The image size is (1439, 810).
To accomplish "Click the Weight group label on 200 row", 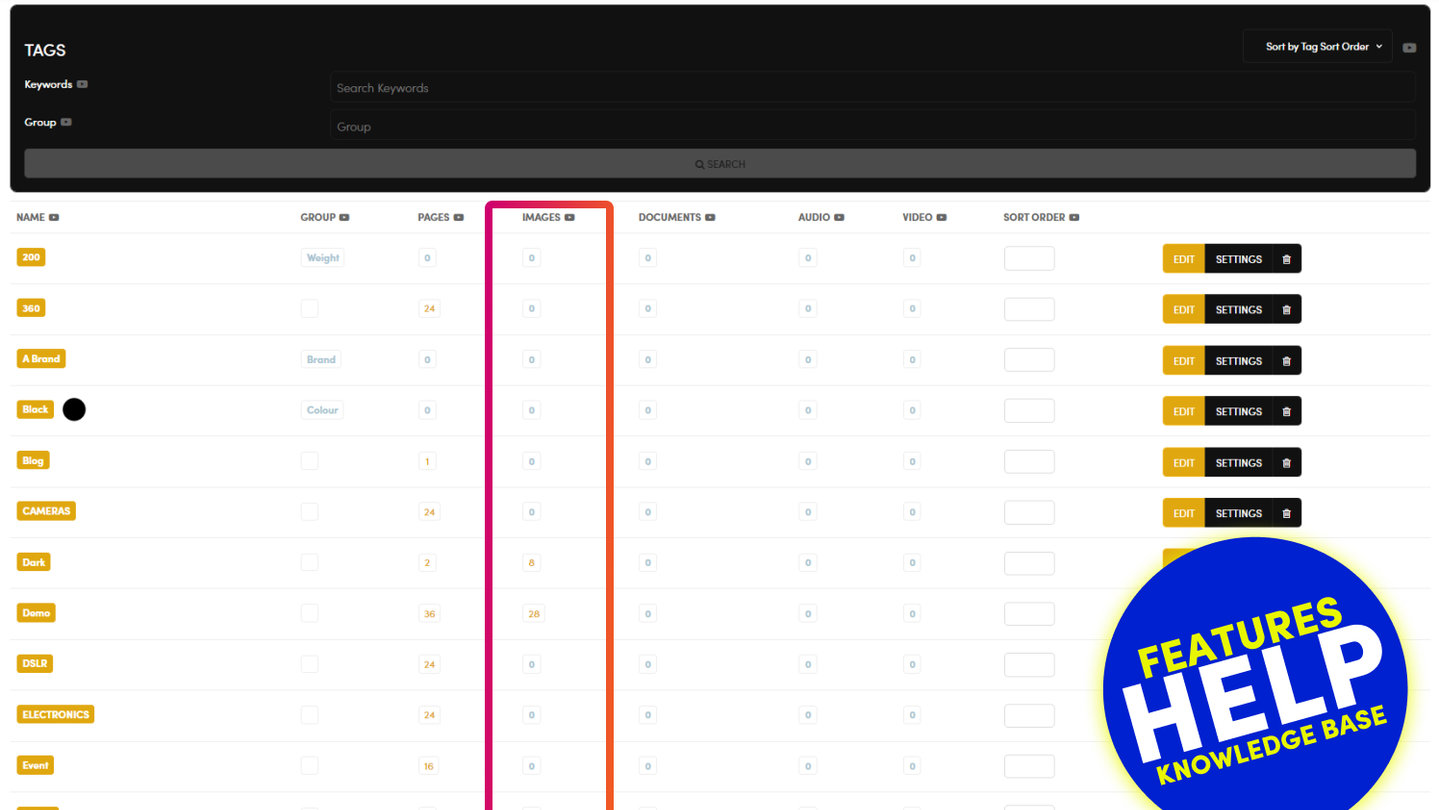I will [322, 258].
